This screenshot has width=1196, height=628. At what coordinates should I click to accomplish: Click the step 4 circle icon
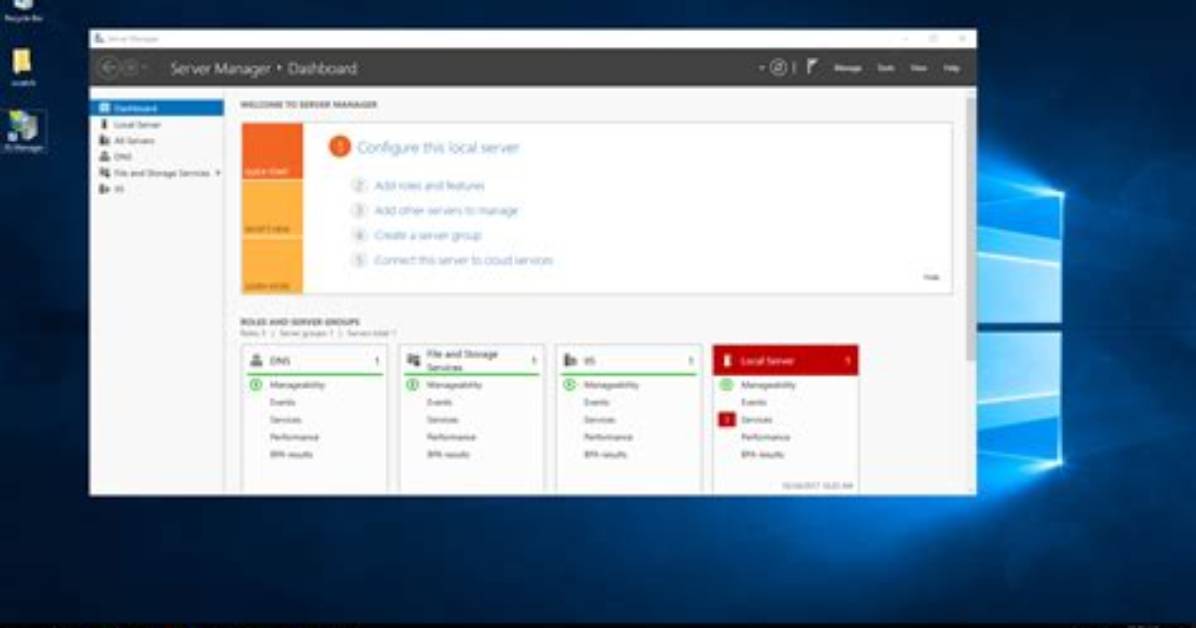(x=359, y=235)
